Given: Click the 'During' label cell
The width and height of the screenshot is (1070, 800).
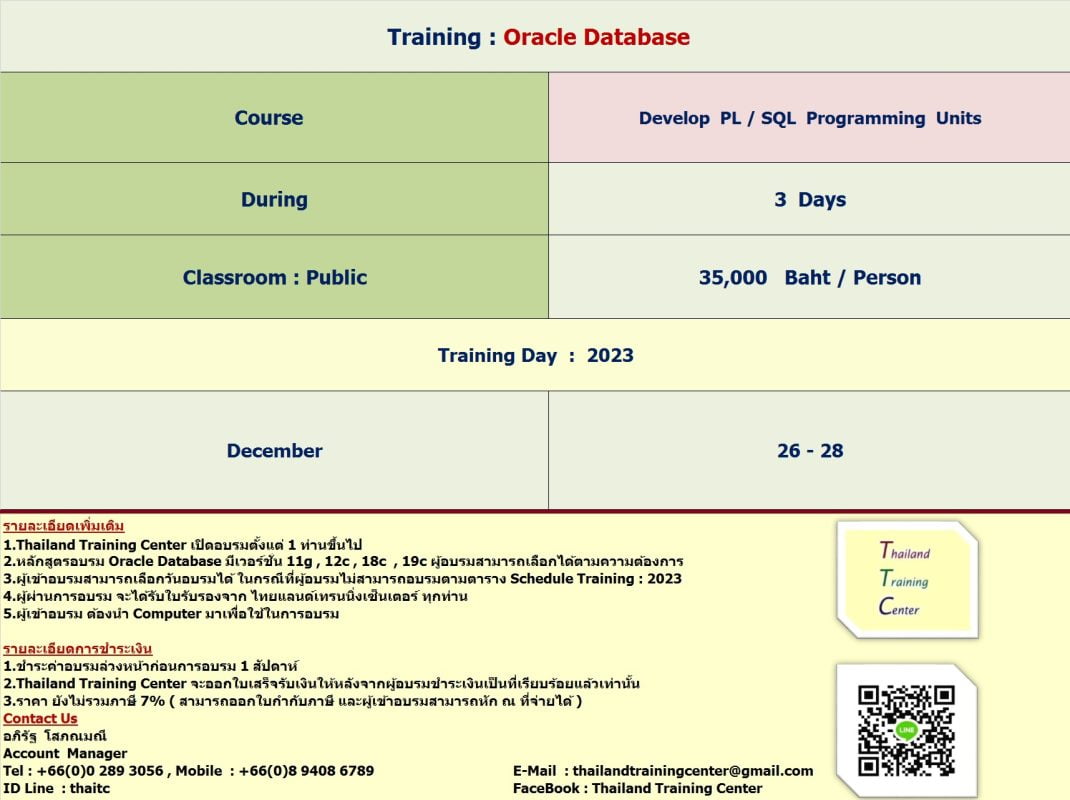Looking at the screenshot, I should tap(274, 199).
